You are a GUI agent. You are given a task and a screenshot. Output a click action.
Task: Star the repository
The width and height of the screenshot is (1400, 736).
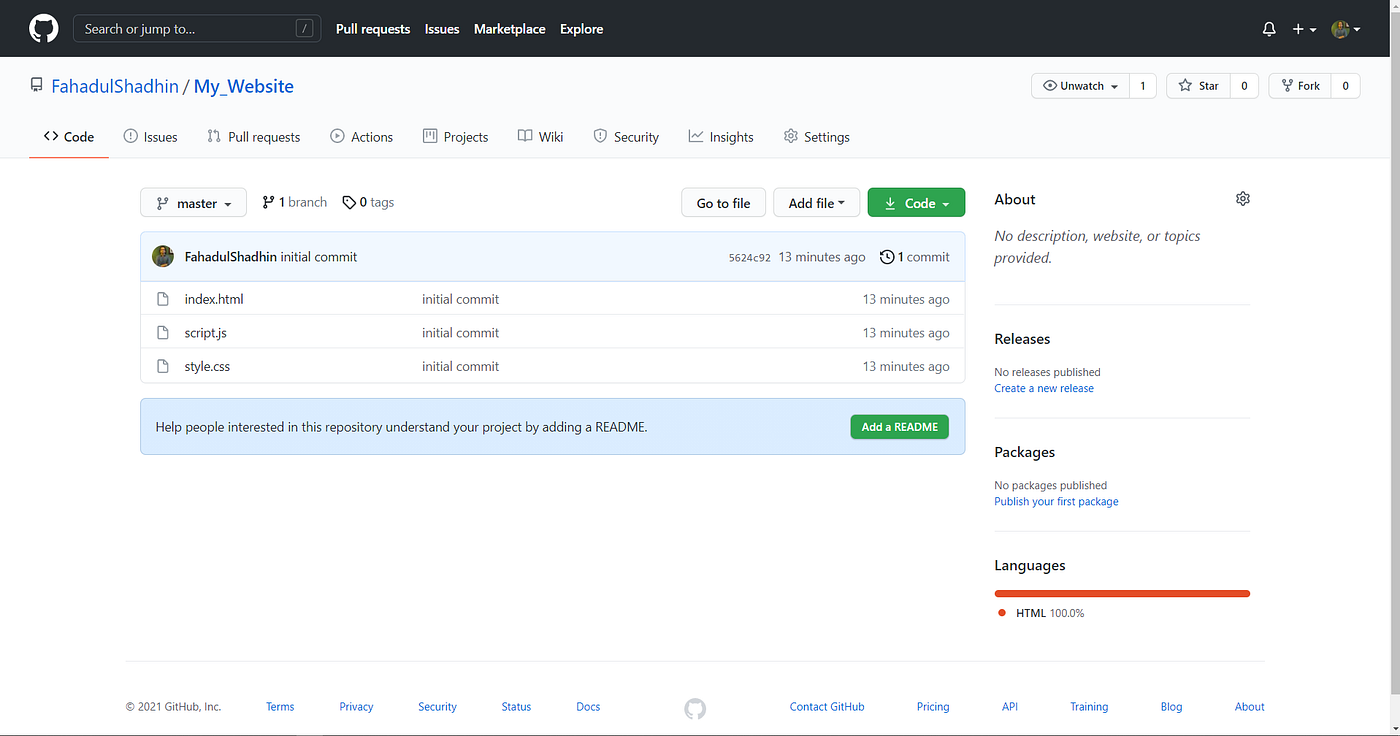click(x=1198, y=86)
